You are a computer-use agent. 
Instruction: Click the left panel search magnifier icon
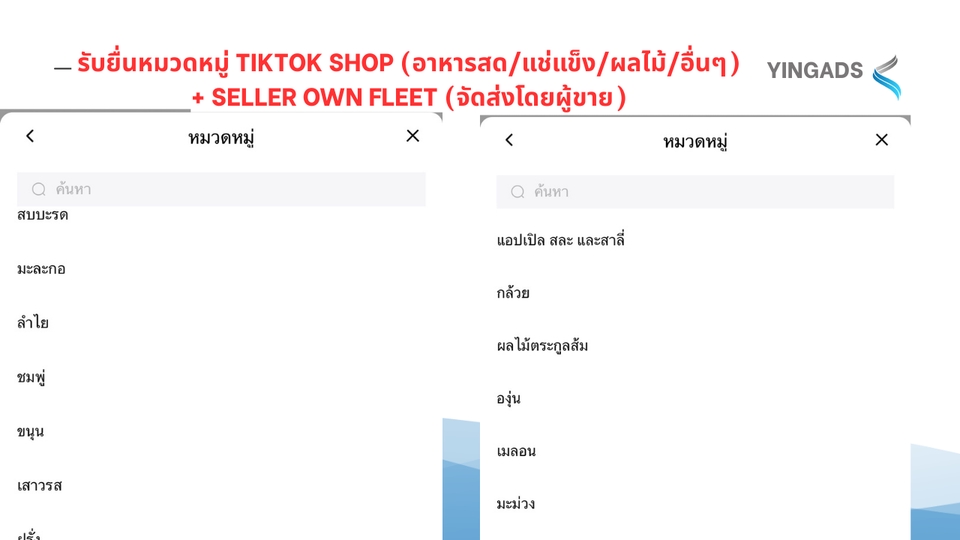[x=39, y=189]
